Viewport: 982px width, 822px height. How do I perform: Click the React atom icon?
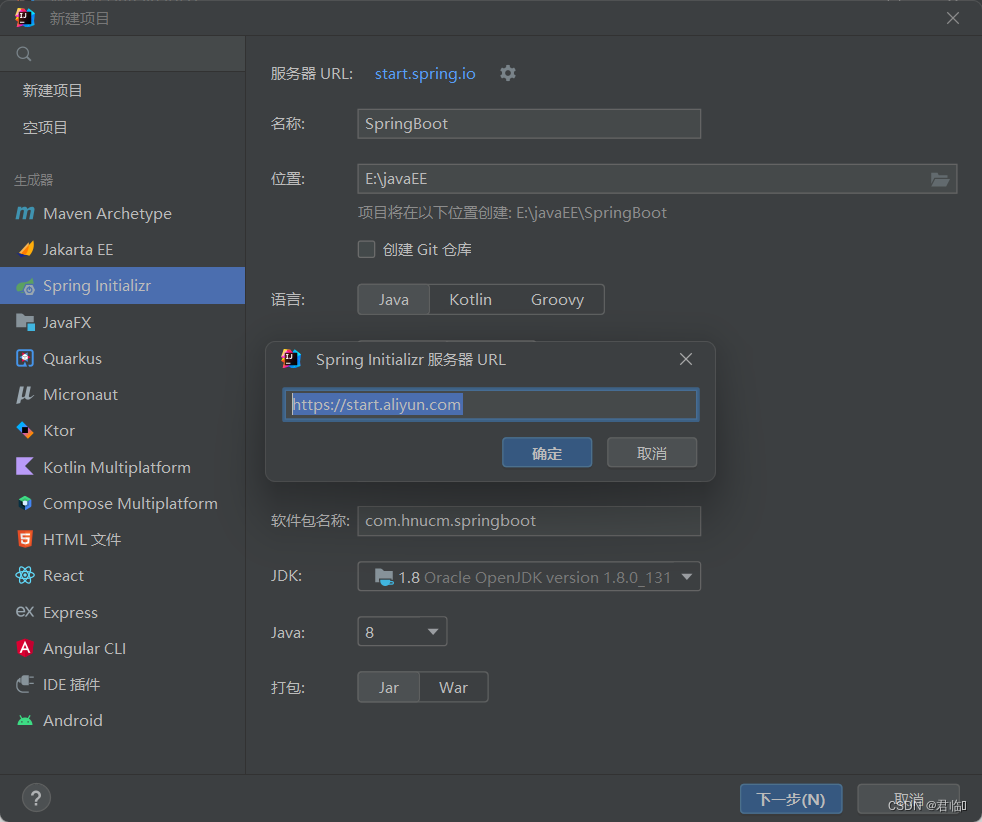point(25,575)
